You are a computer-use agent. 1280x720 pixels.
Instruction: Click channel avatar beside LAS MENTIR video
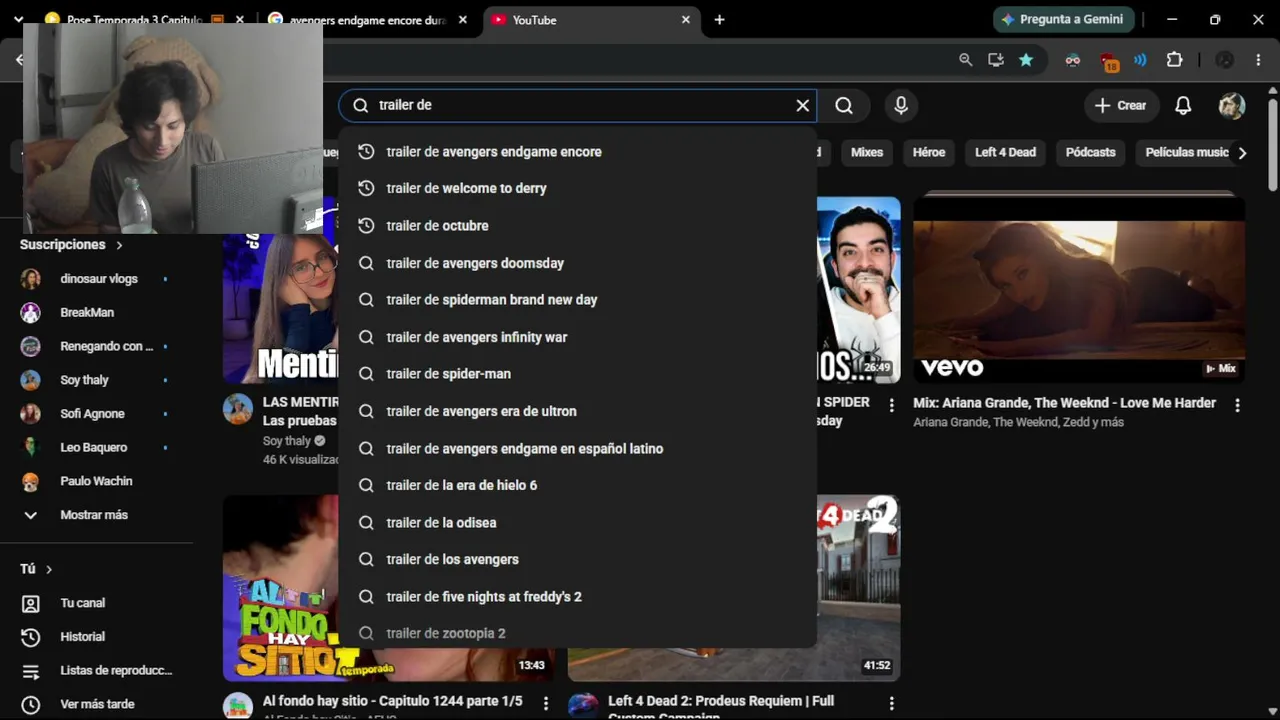point(238,409)
